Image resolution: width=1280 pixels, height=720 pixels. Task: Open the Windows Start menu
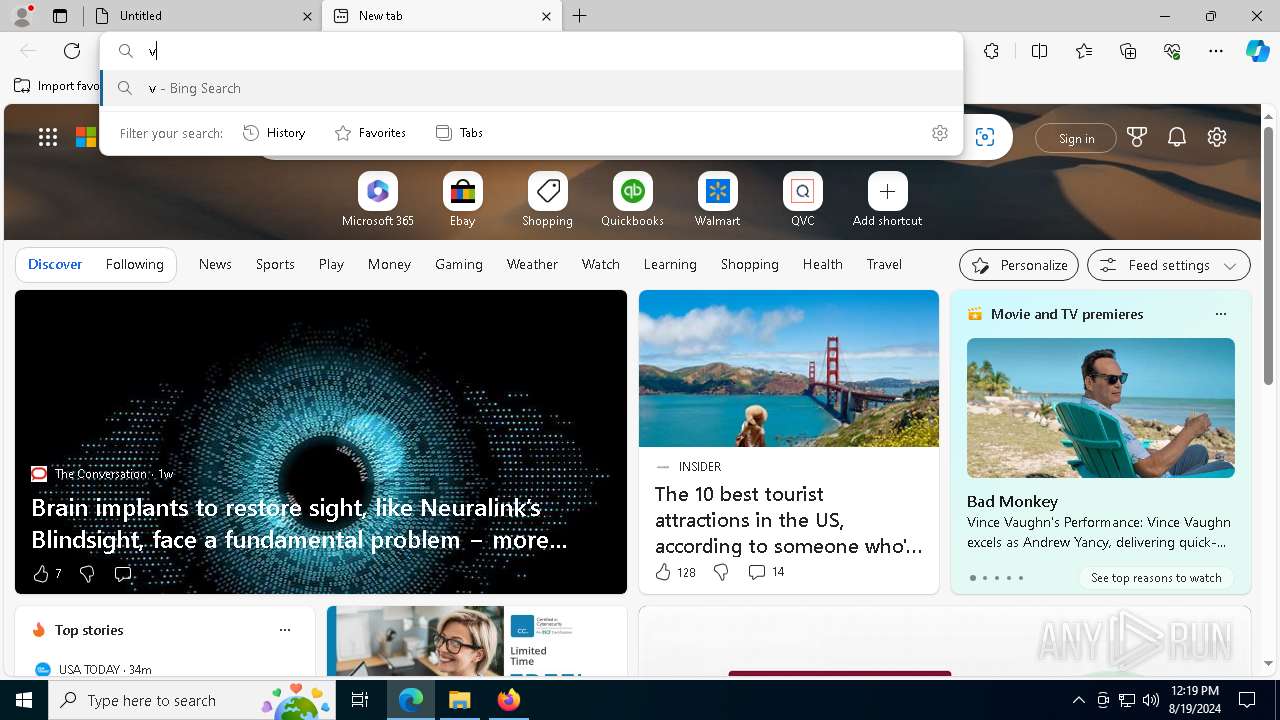(24, 700)
